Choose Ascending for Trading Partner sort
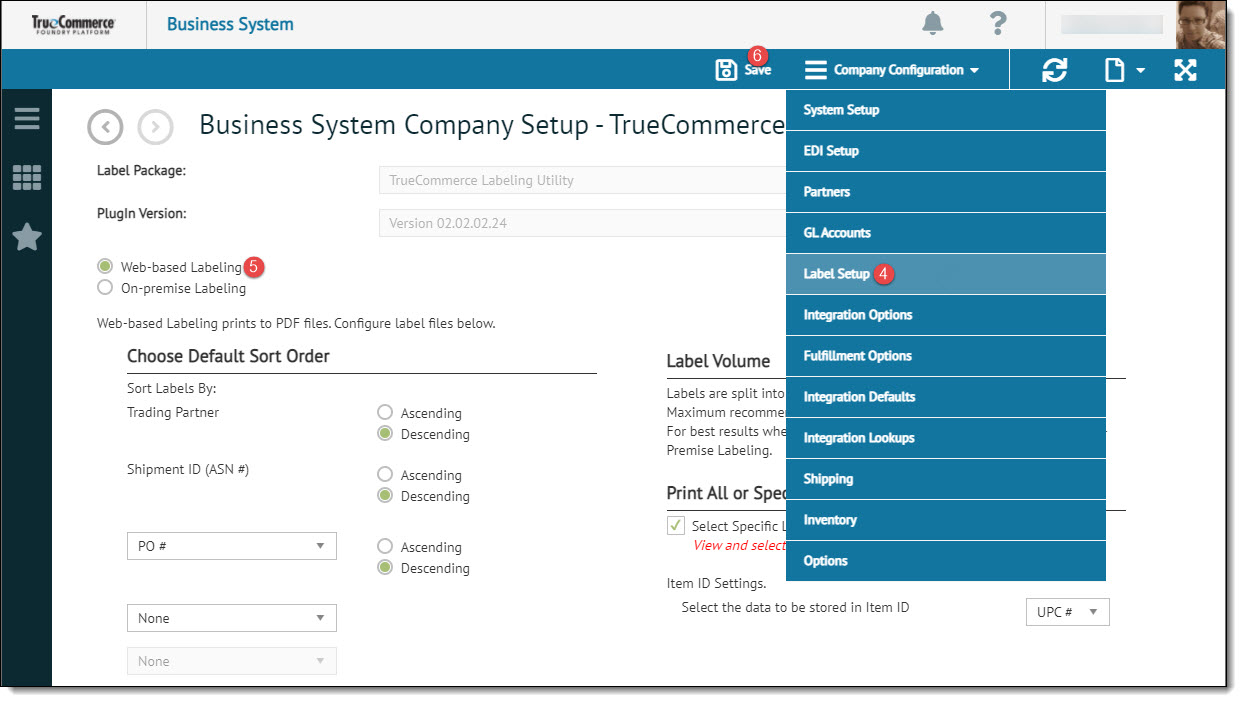Viewport: 1242px width, 702px height. click(385, 412)
